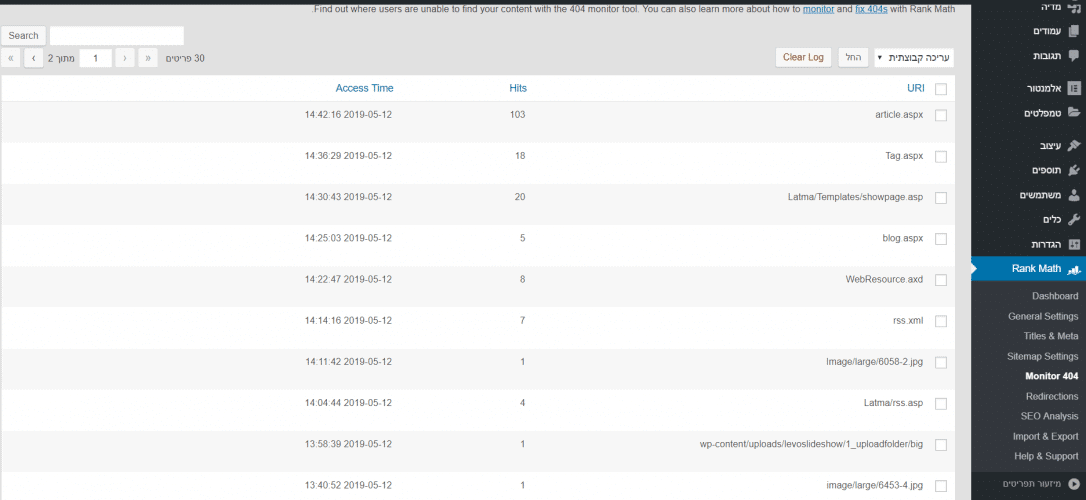
Task: Check the image/large/6453-4.jpg checkbox
Action: pyautogui.click(x=941, y=486)
